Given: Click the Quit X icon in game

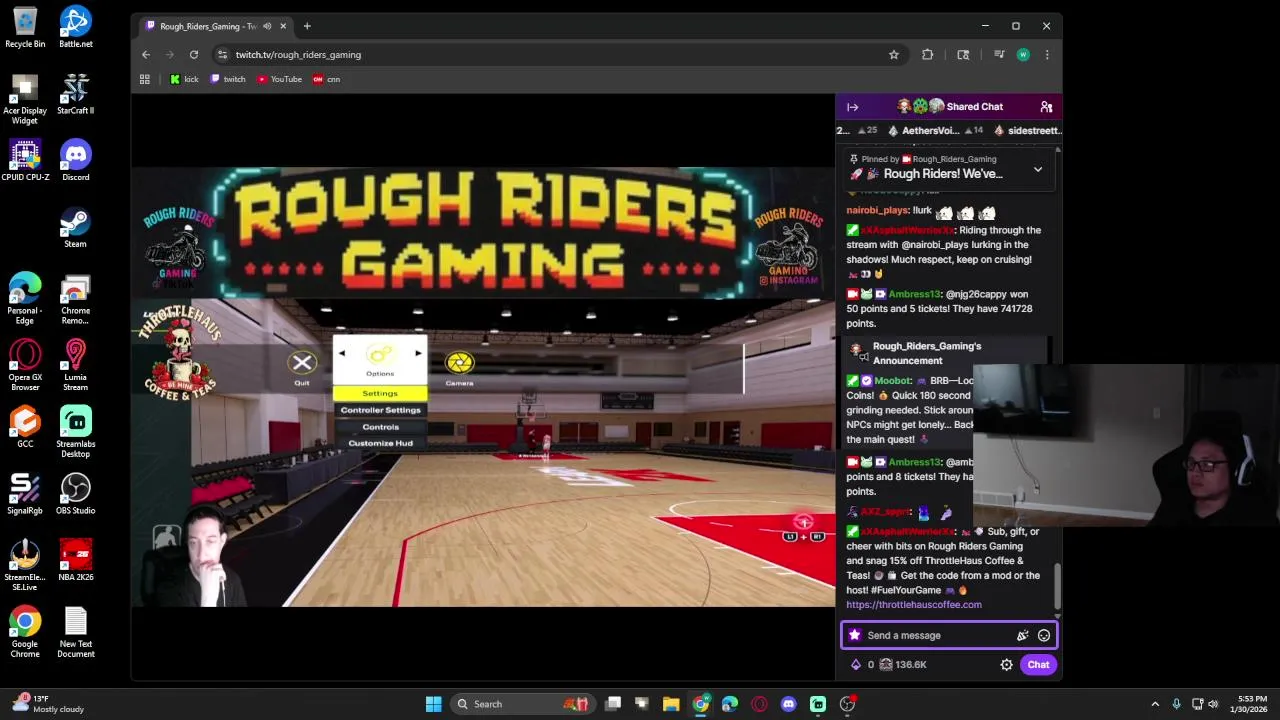Looking at the screenshot, I should click(302, 363).
